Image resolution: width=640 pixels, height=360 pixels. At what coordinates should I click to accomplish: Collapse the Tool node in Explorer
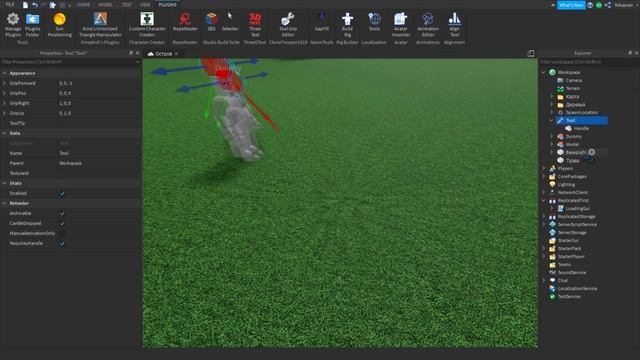click(x=551, y=120)
